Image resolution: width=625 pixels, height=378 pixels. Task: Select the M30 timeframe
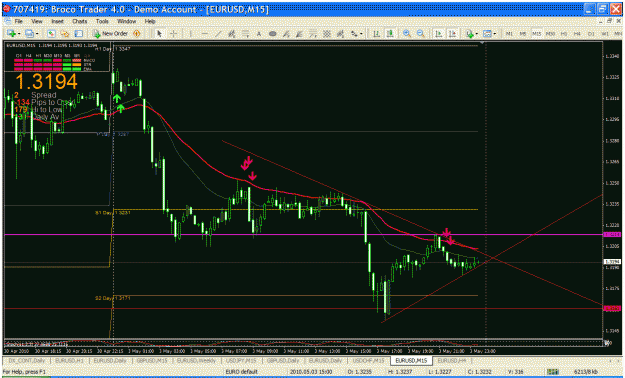(x=550, y=34)
